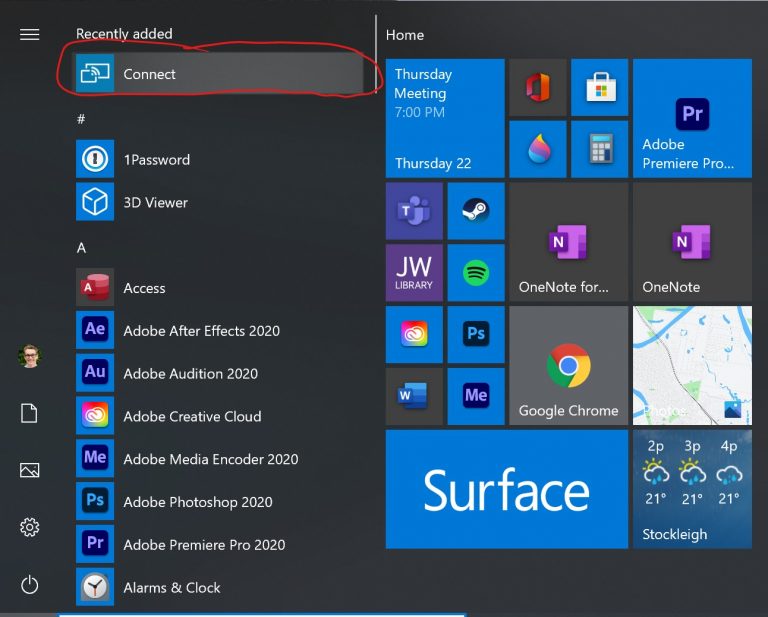Viewport: 768px width, 617px height.
Task: Open the Paint 3D tile
Action: 537,149
